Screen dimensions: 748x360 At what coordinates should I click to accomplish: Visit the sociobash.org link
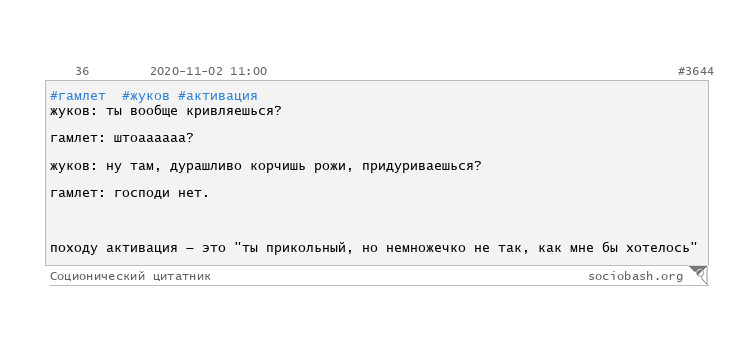(x=635, y=276)
